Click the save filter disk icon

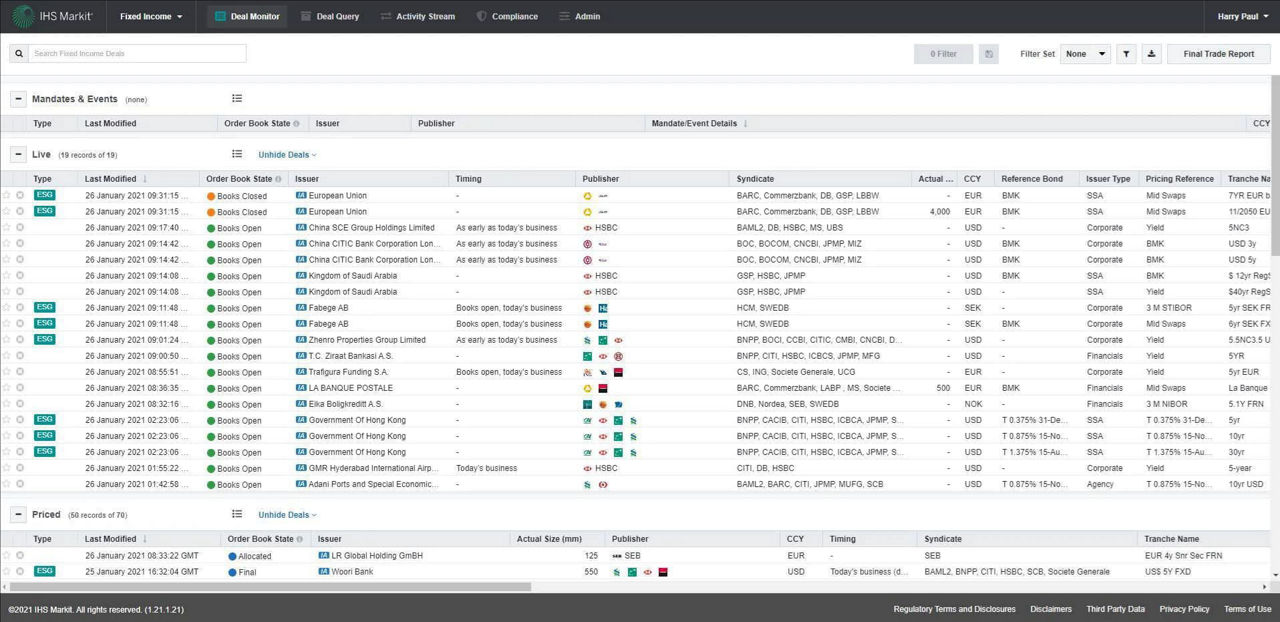click(989, 54)
